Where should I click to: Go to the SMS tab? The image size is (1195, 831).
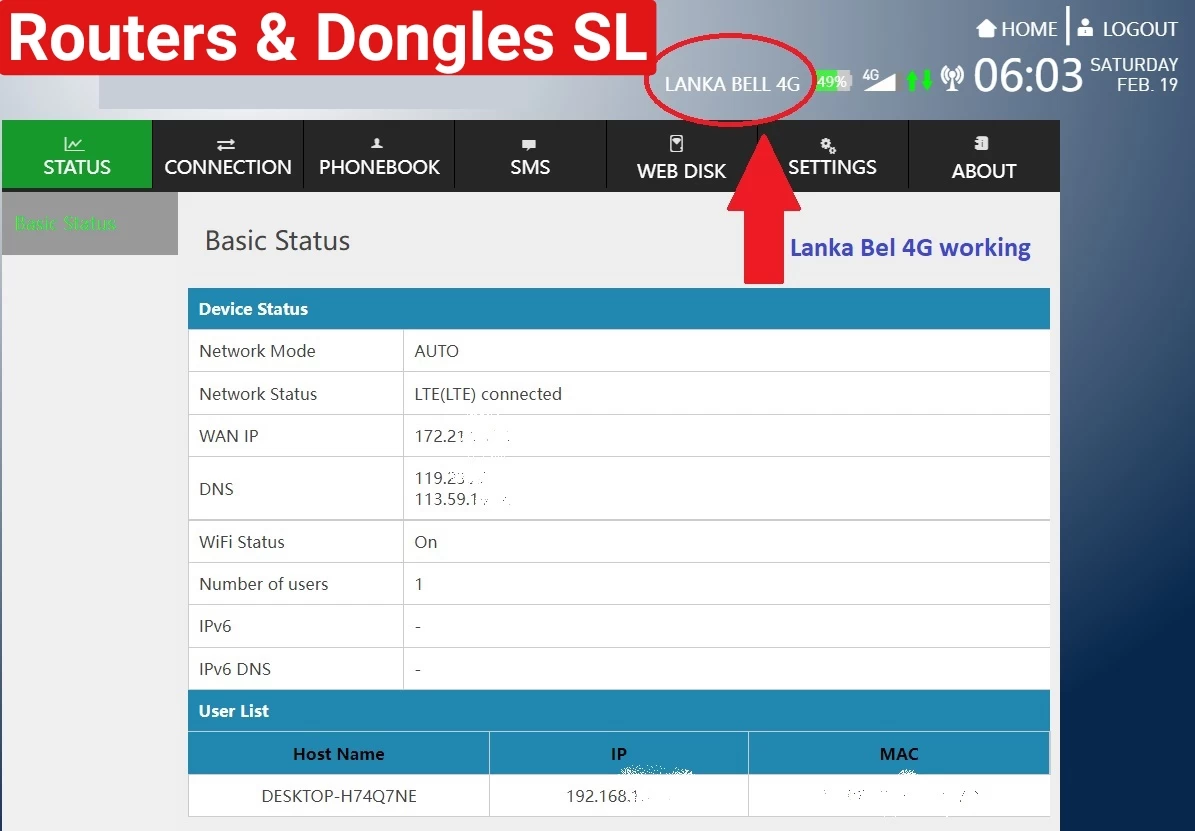click(x=530, y=155)
